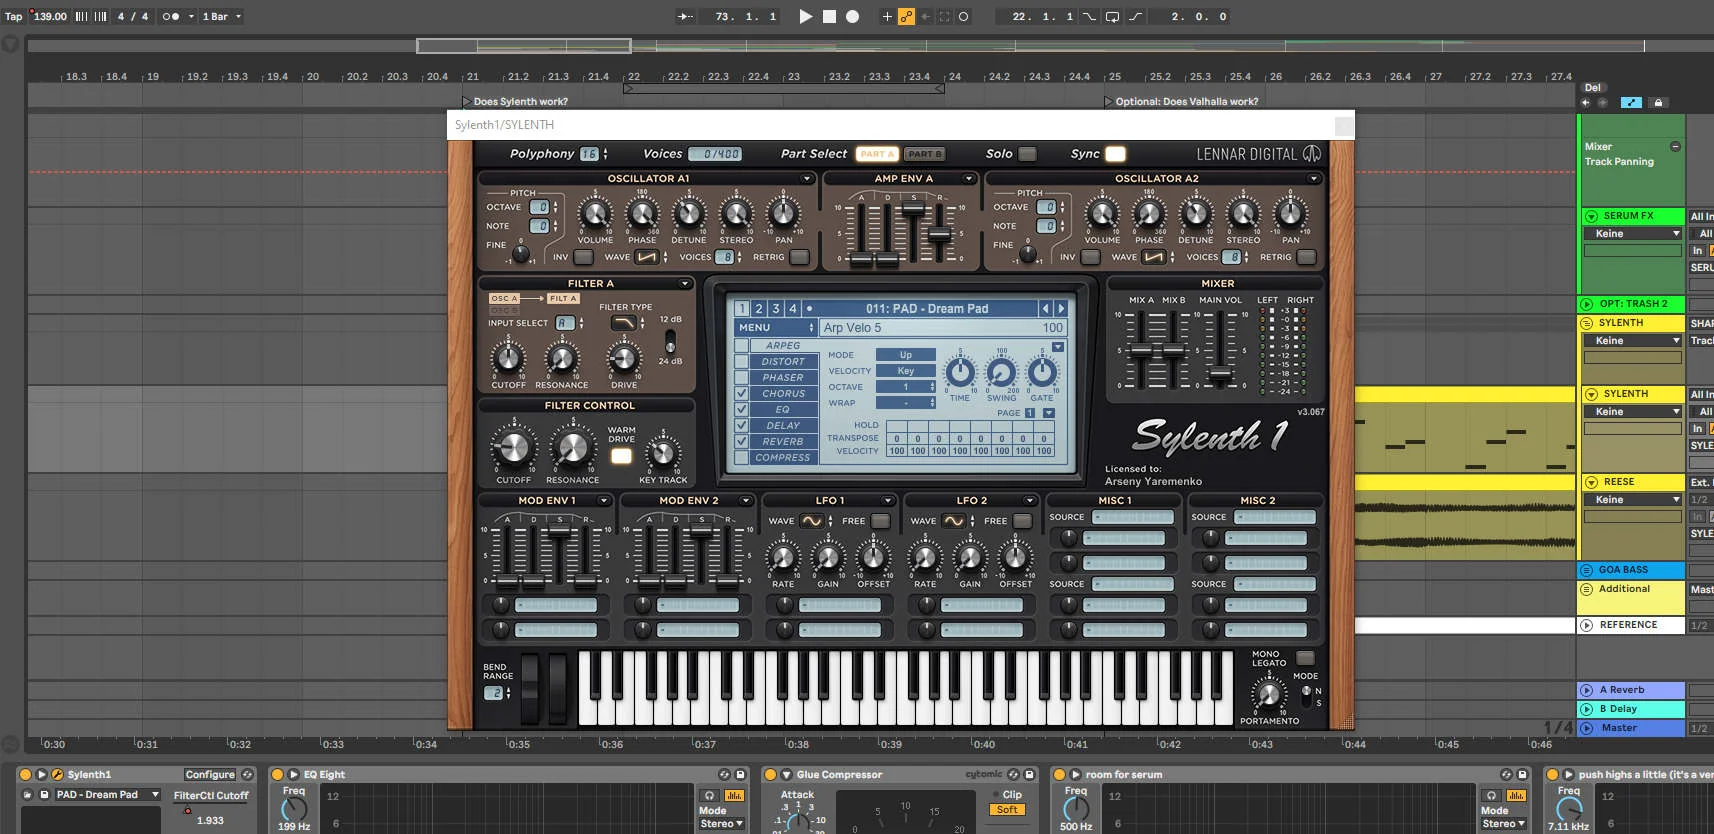This screenshot has width=1714, height=834.
Task: Open the MOD ENV 1 dropdown arrow
Action: (603, 501)
